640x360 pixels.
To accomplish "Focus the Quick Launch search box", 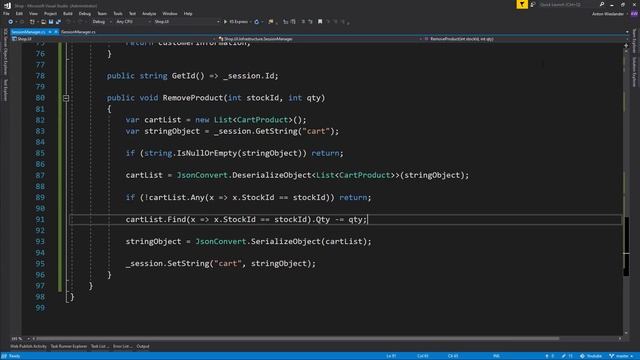I will (x=568, y=4).
